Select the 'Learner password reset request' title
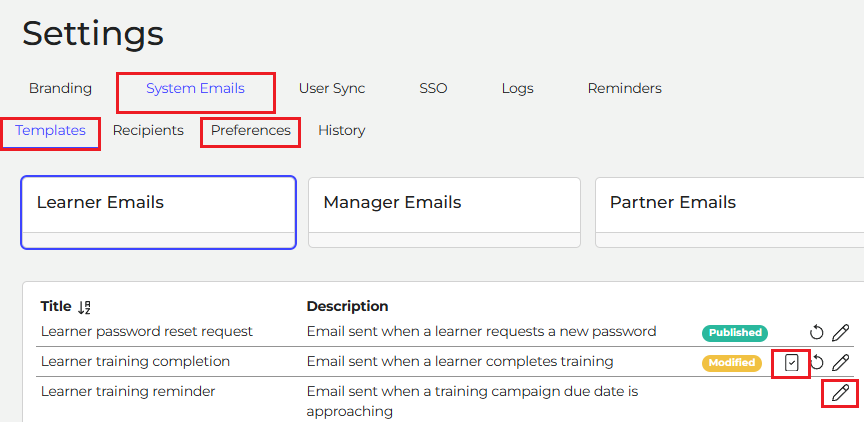This screenshot has height=422, width=864. pyautogui.click(x=147, y=331)
